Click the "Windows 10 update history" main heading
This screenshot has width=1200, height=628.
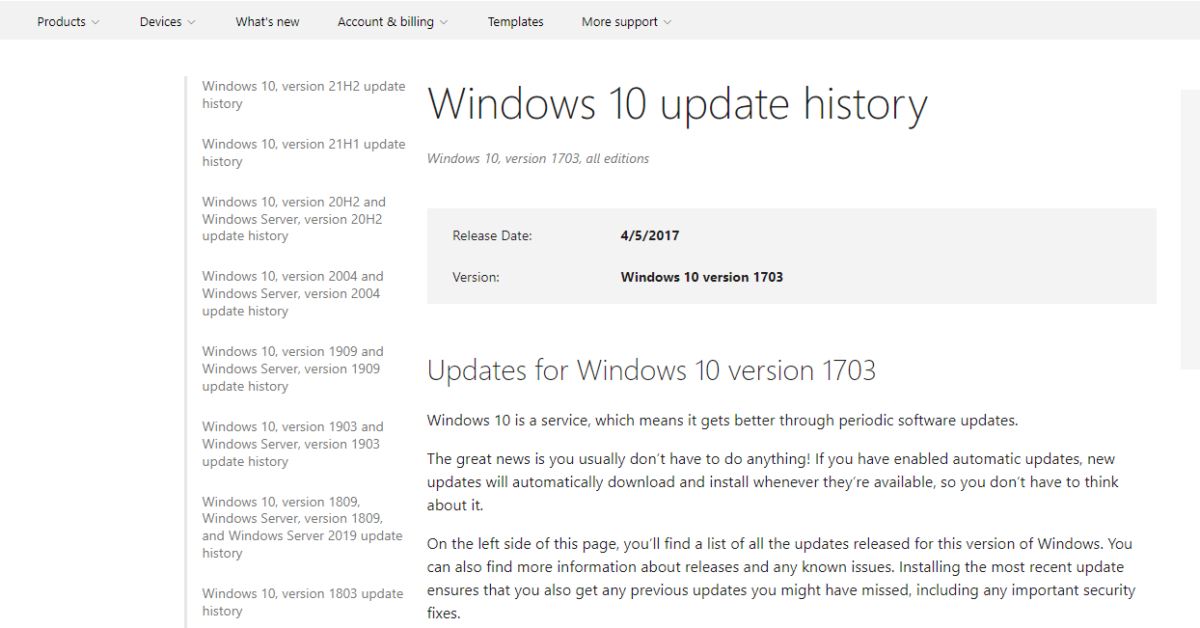[677, 105]
